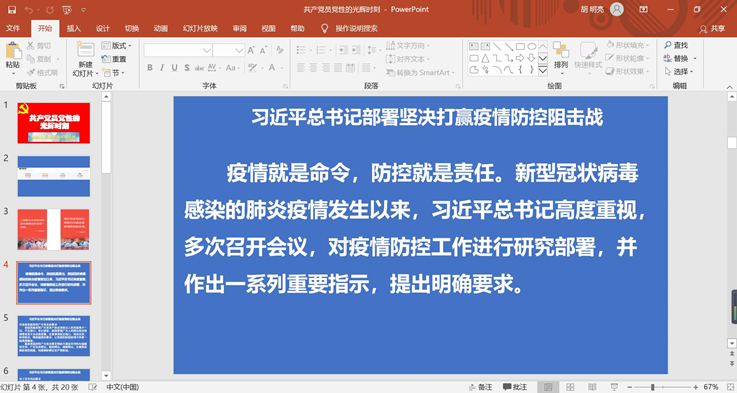Toggle Italic formatting button
This screenshot has height=393, width=737.
coord(162,68)
